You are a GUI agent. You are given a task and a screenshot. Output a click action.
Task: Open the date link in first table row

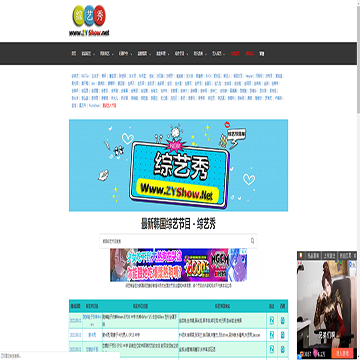tap(75, 320)
